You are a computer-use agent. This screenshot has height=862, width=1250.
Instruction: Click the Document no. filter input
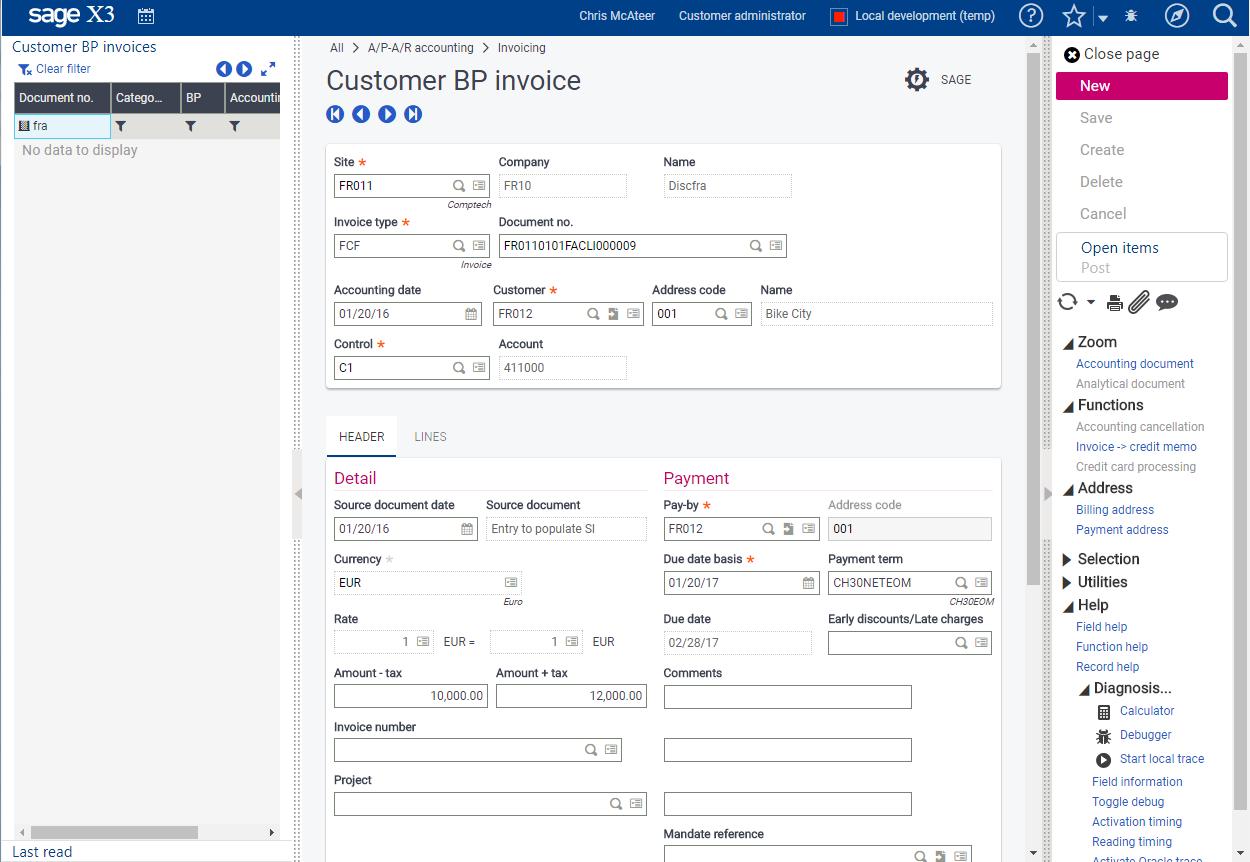[62, 126]
